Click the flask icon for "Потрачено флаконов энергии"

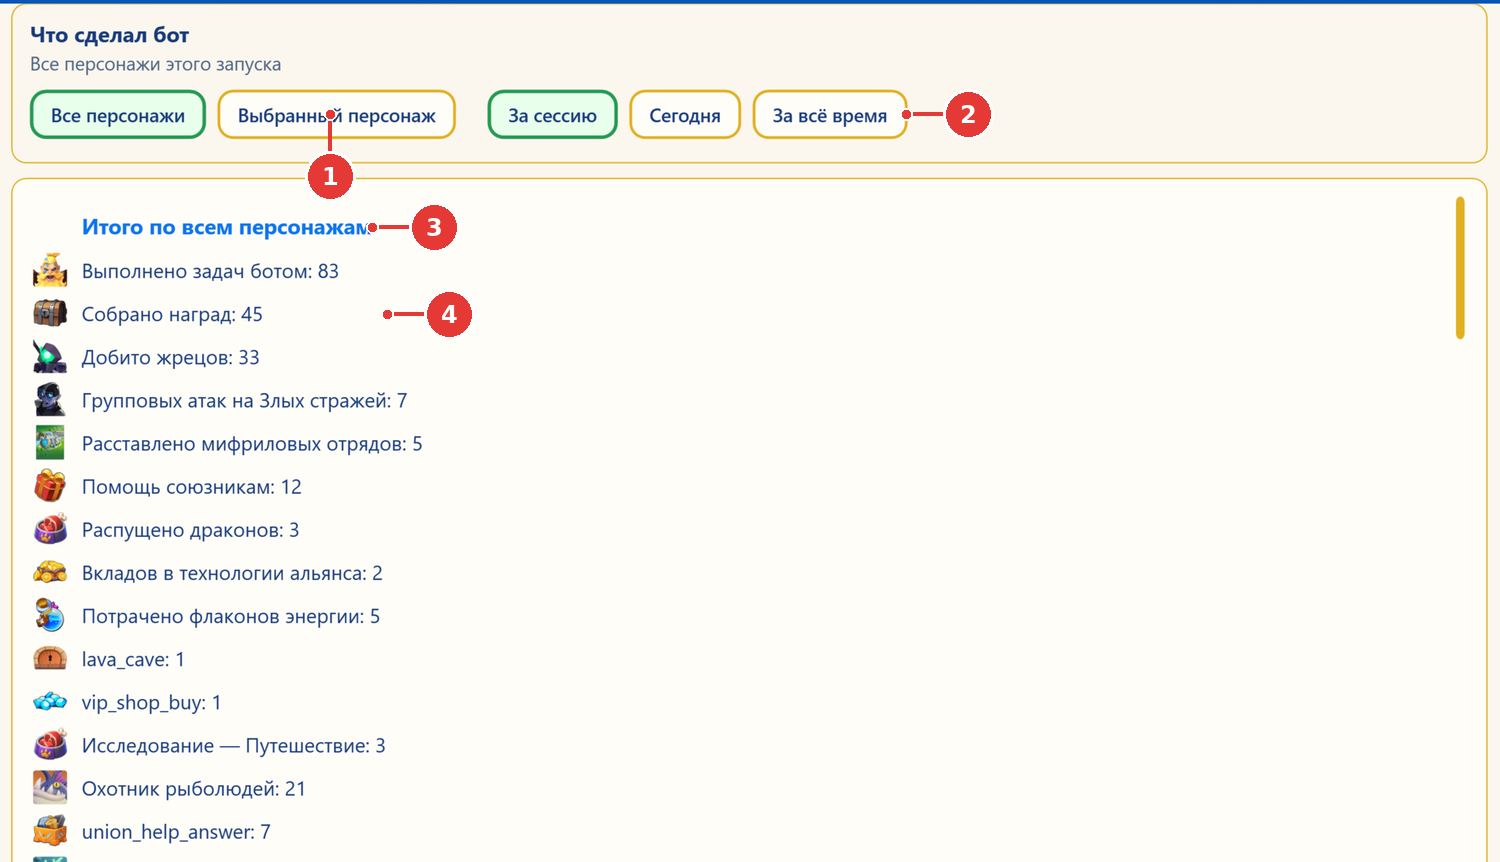point(50,615)
